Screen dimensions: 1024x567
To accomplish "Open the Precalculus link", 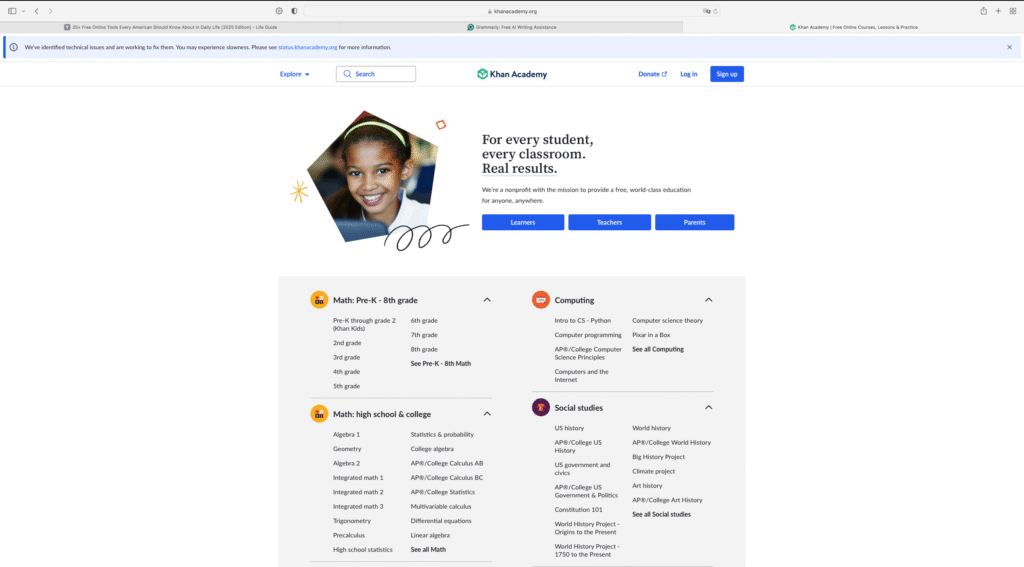I will click(349, 535).
